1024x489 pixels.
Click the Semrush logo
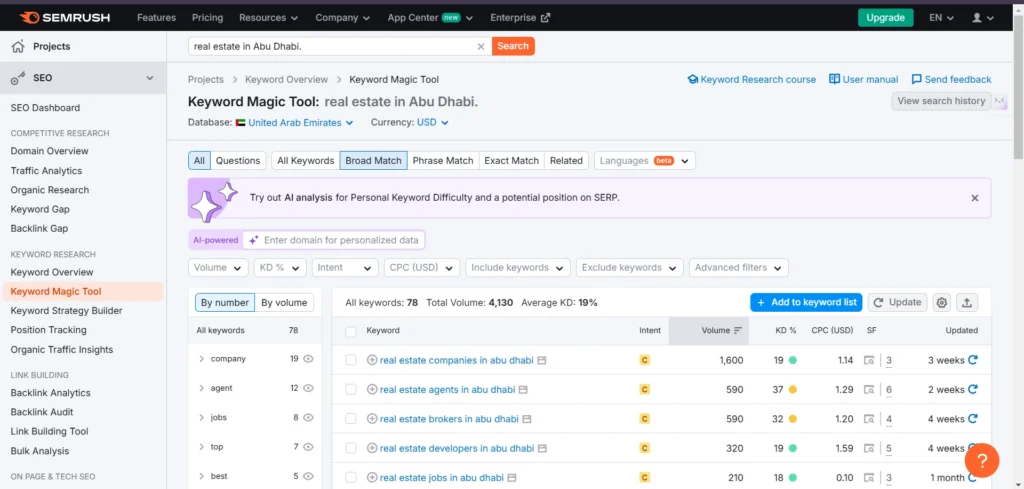pyautogui.click(x=65, y=18)
